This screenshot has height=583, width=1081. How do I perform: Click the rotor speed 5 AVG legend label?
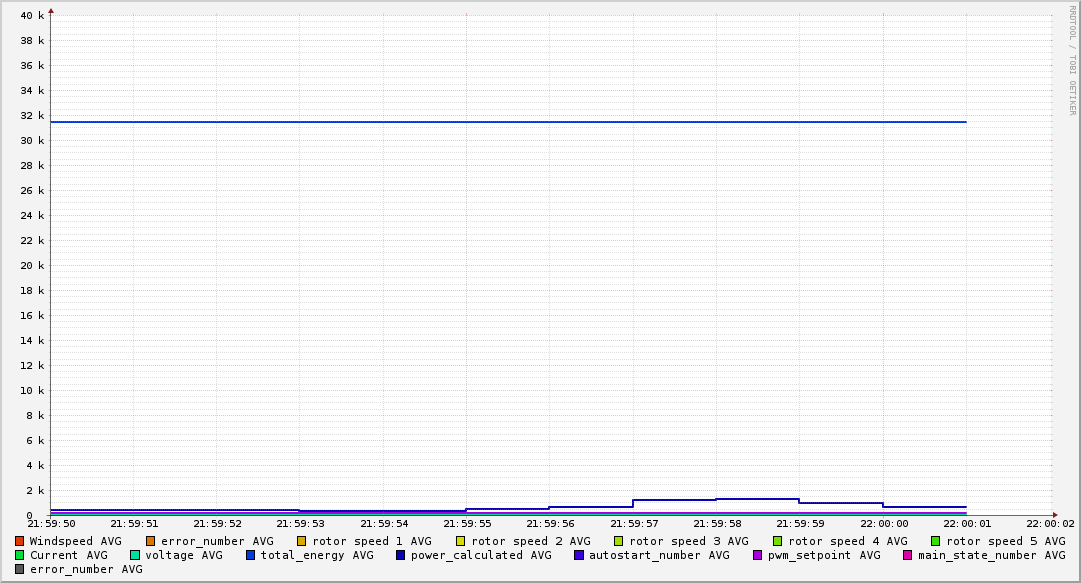pos(1006,542)
